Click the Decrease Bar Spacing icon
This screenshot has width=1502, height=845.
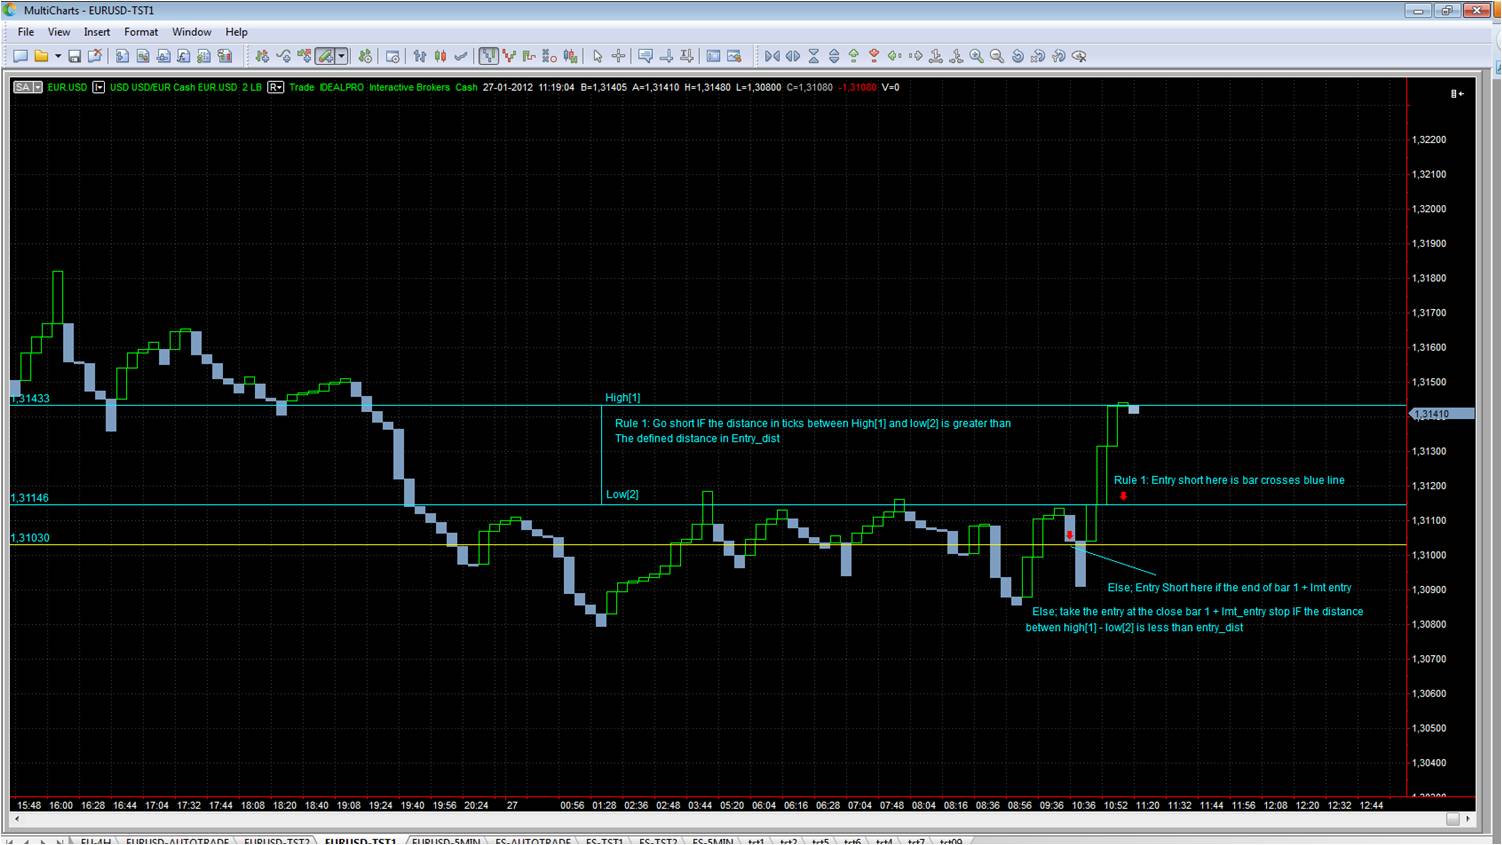pos(772,56)
